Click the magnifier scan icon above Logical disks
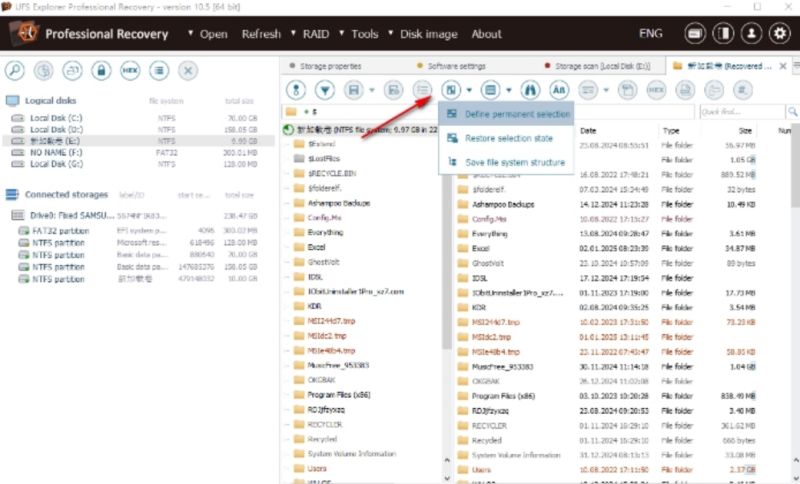The width and height of the screenshot is (800, 484). (x=14, y=70)
